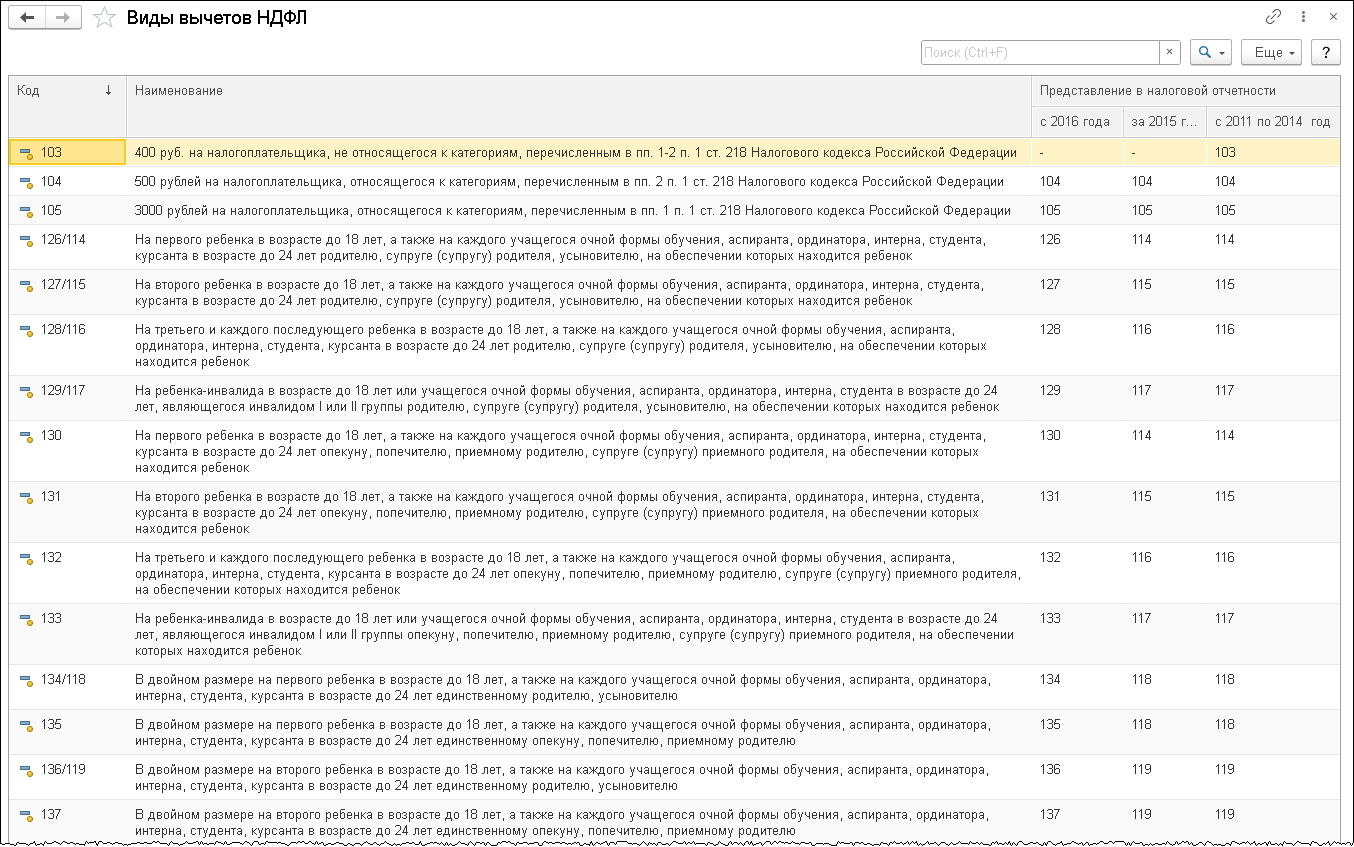The width and height of the screenshot is (1354, 847).
Task: Select the row icon for code 135
Action: coord(27,725)
